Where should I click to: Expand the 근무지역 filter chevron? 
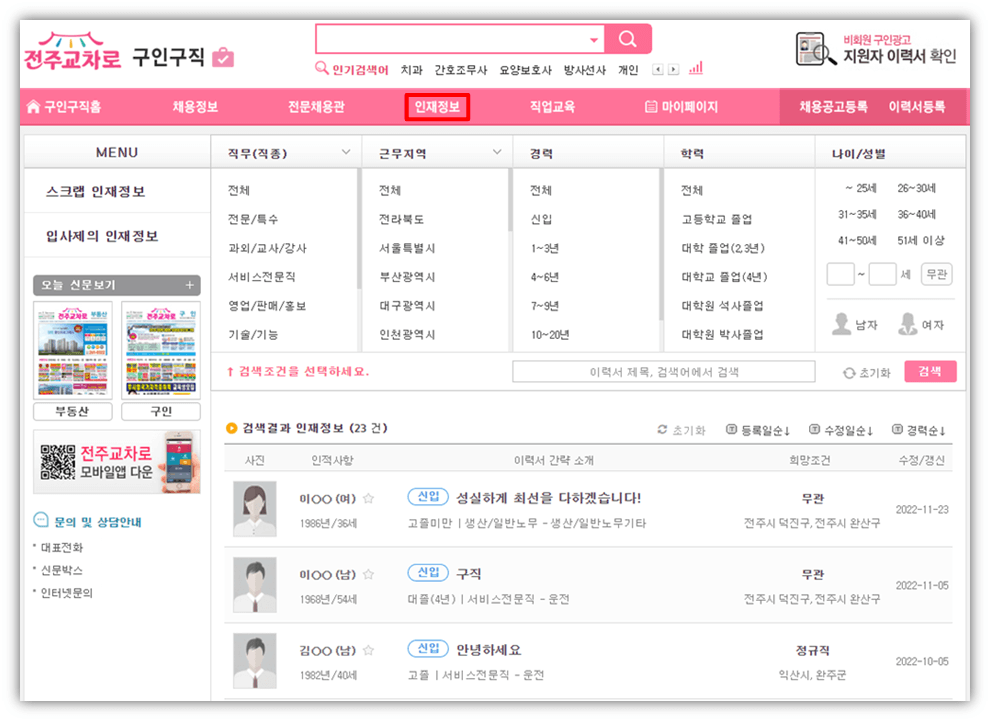tap(497, 152)
